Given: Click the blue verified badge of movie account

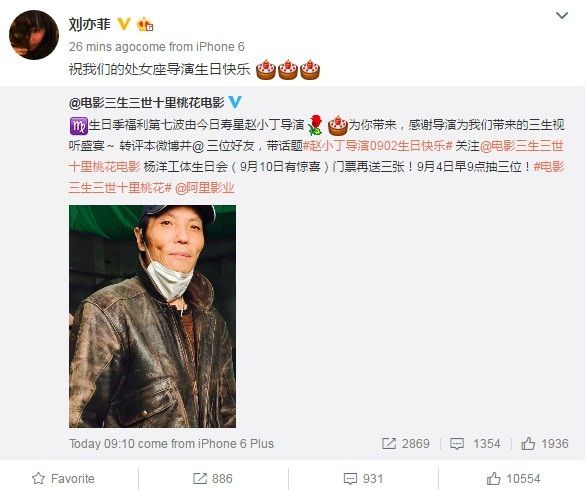Looking at the screenshot, I should [x=235, y=102].
